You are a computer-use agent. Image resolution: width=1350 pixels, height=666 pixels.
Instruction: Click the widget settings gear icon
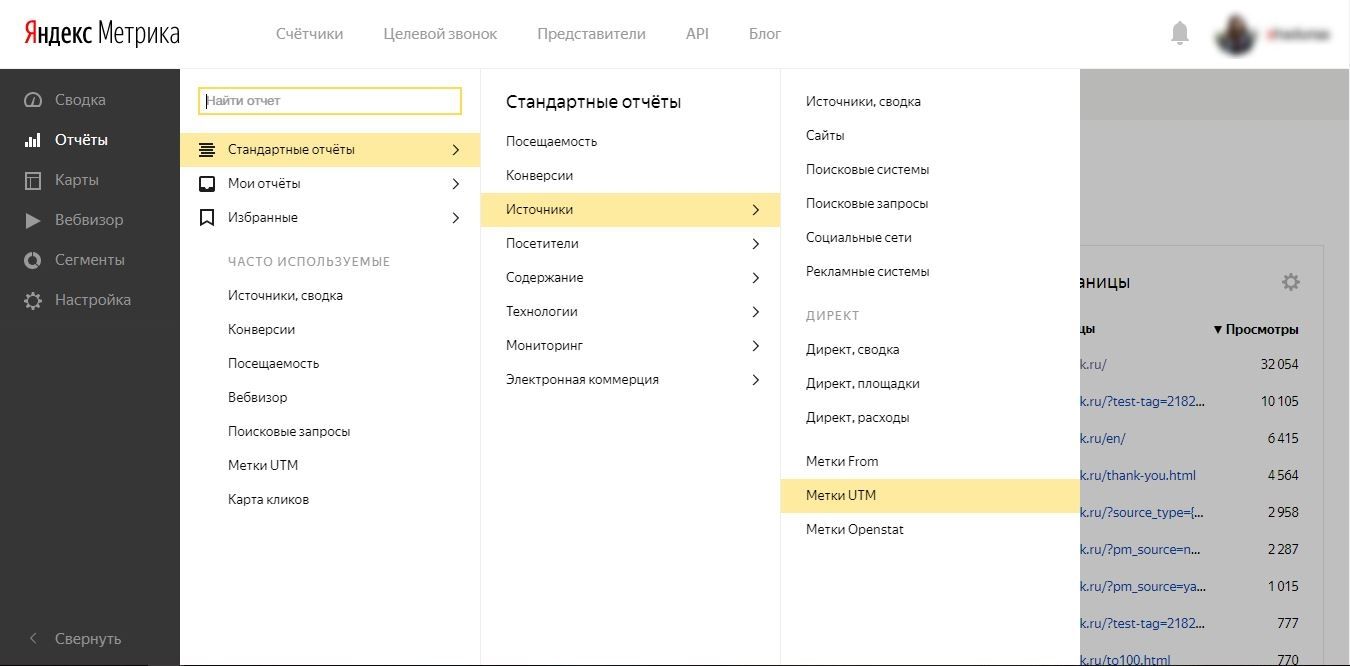tap(1291, 282)
